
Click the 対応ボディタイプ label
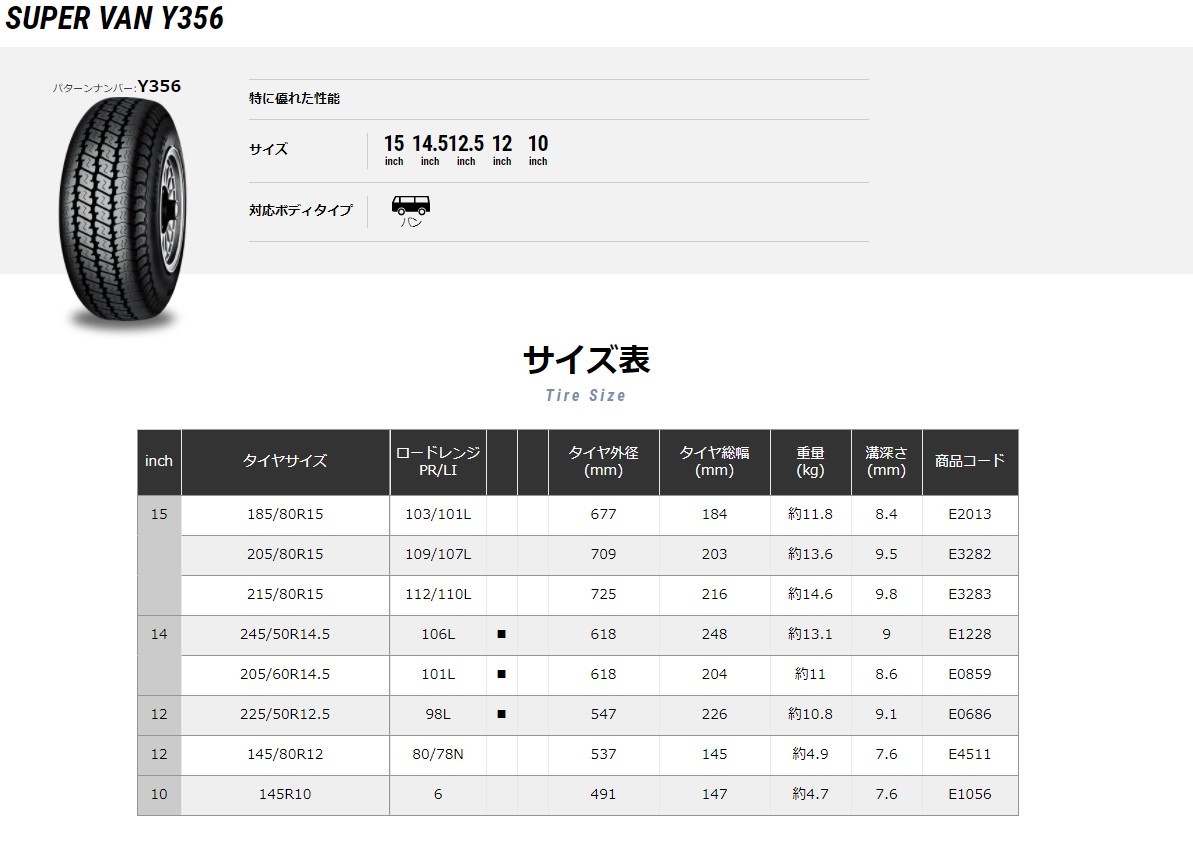(x=301, y=210)
